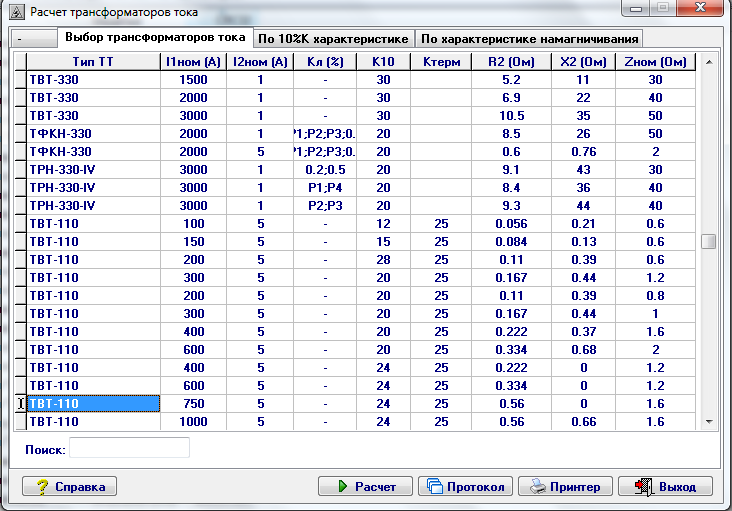
Task: Exit via the Выход button
Action: tap(665, 486)
